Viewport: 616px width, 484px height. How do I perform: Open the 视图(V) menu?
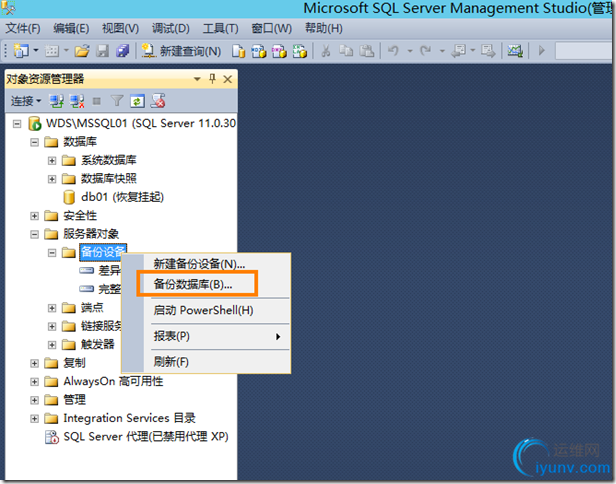click(121, 28)
